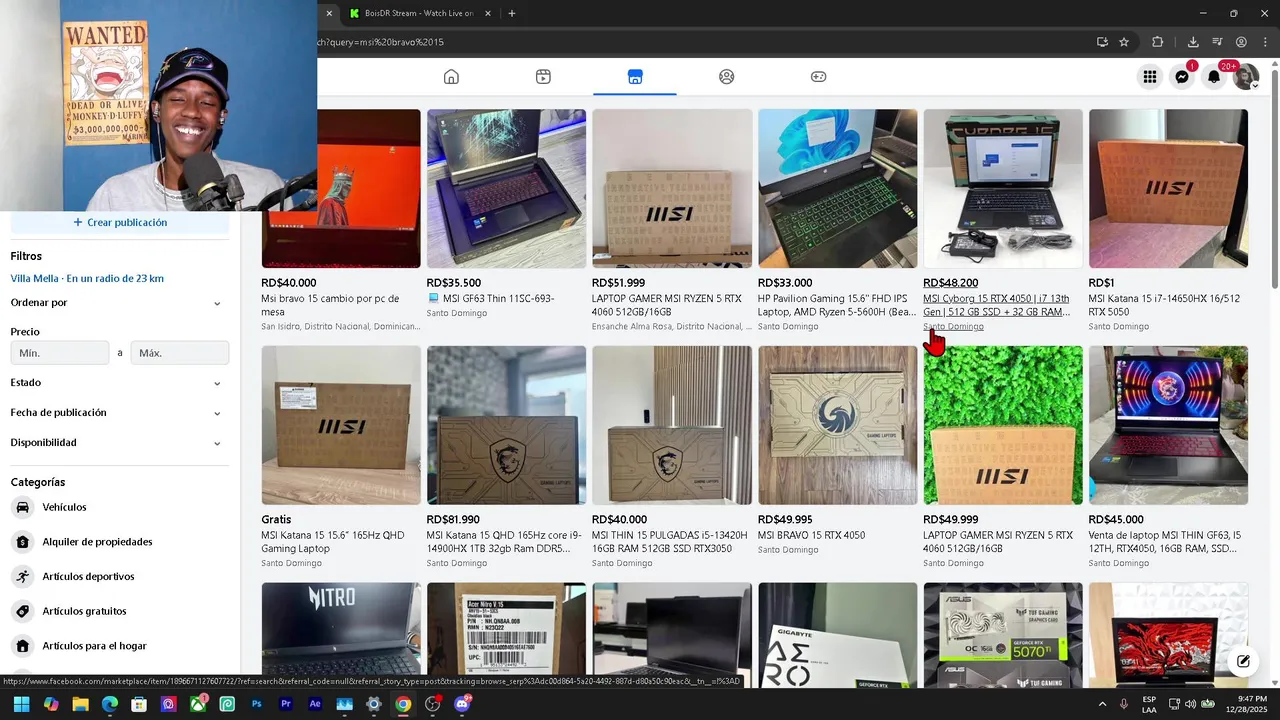Select Artículos para el hogar category
This screenshot has height=720, width=1280.
120,646
